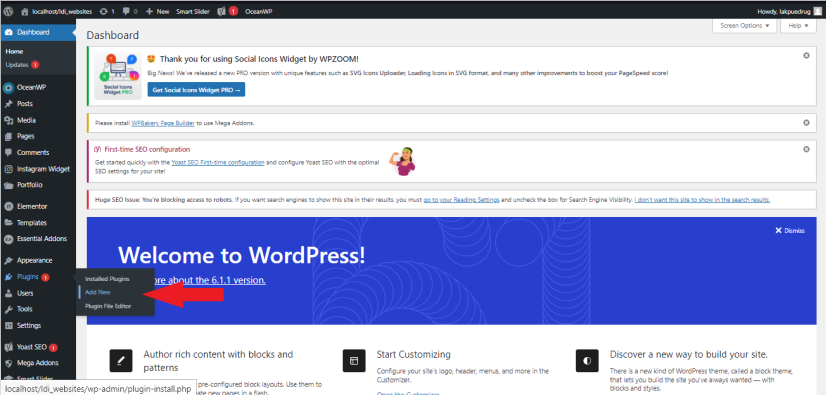Image resolution: width=826 pixels, height=395 pixels.
Task: Dismiss the Welcome to WordPress panel
Action: 790,231
